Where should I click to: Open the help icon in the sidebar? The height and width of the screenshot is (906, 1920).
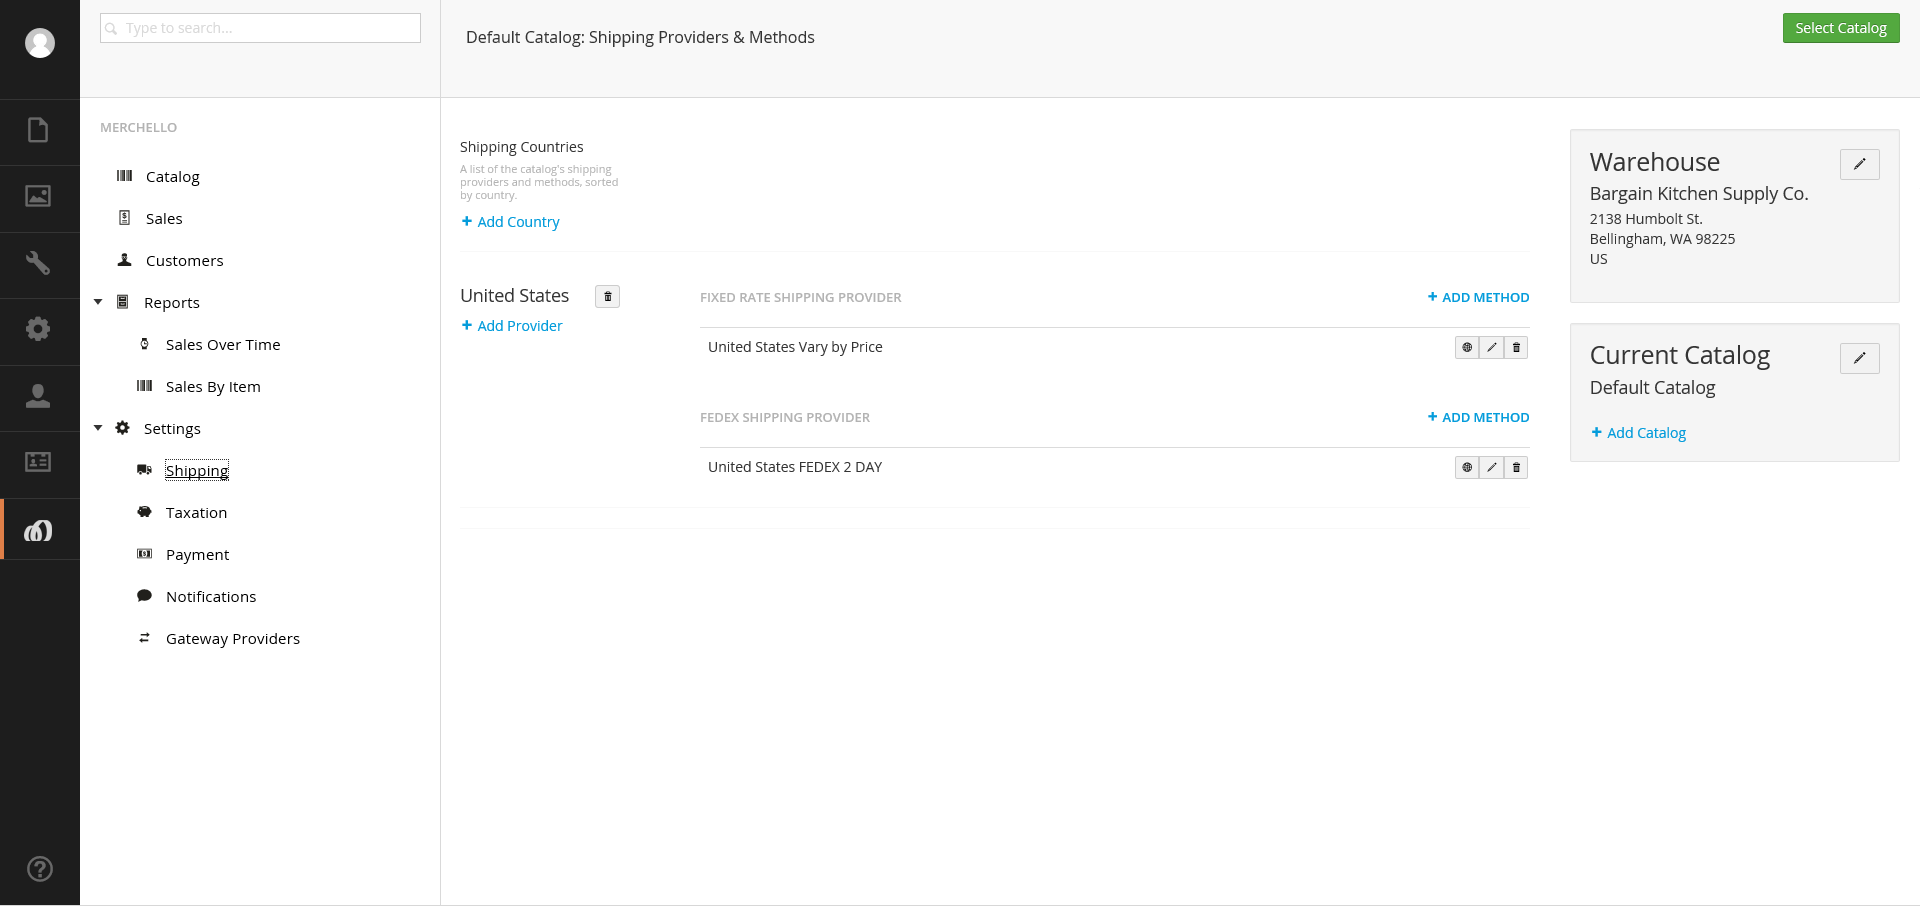click(x=40, y=868)
